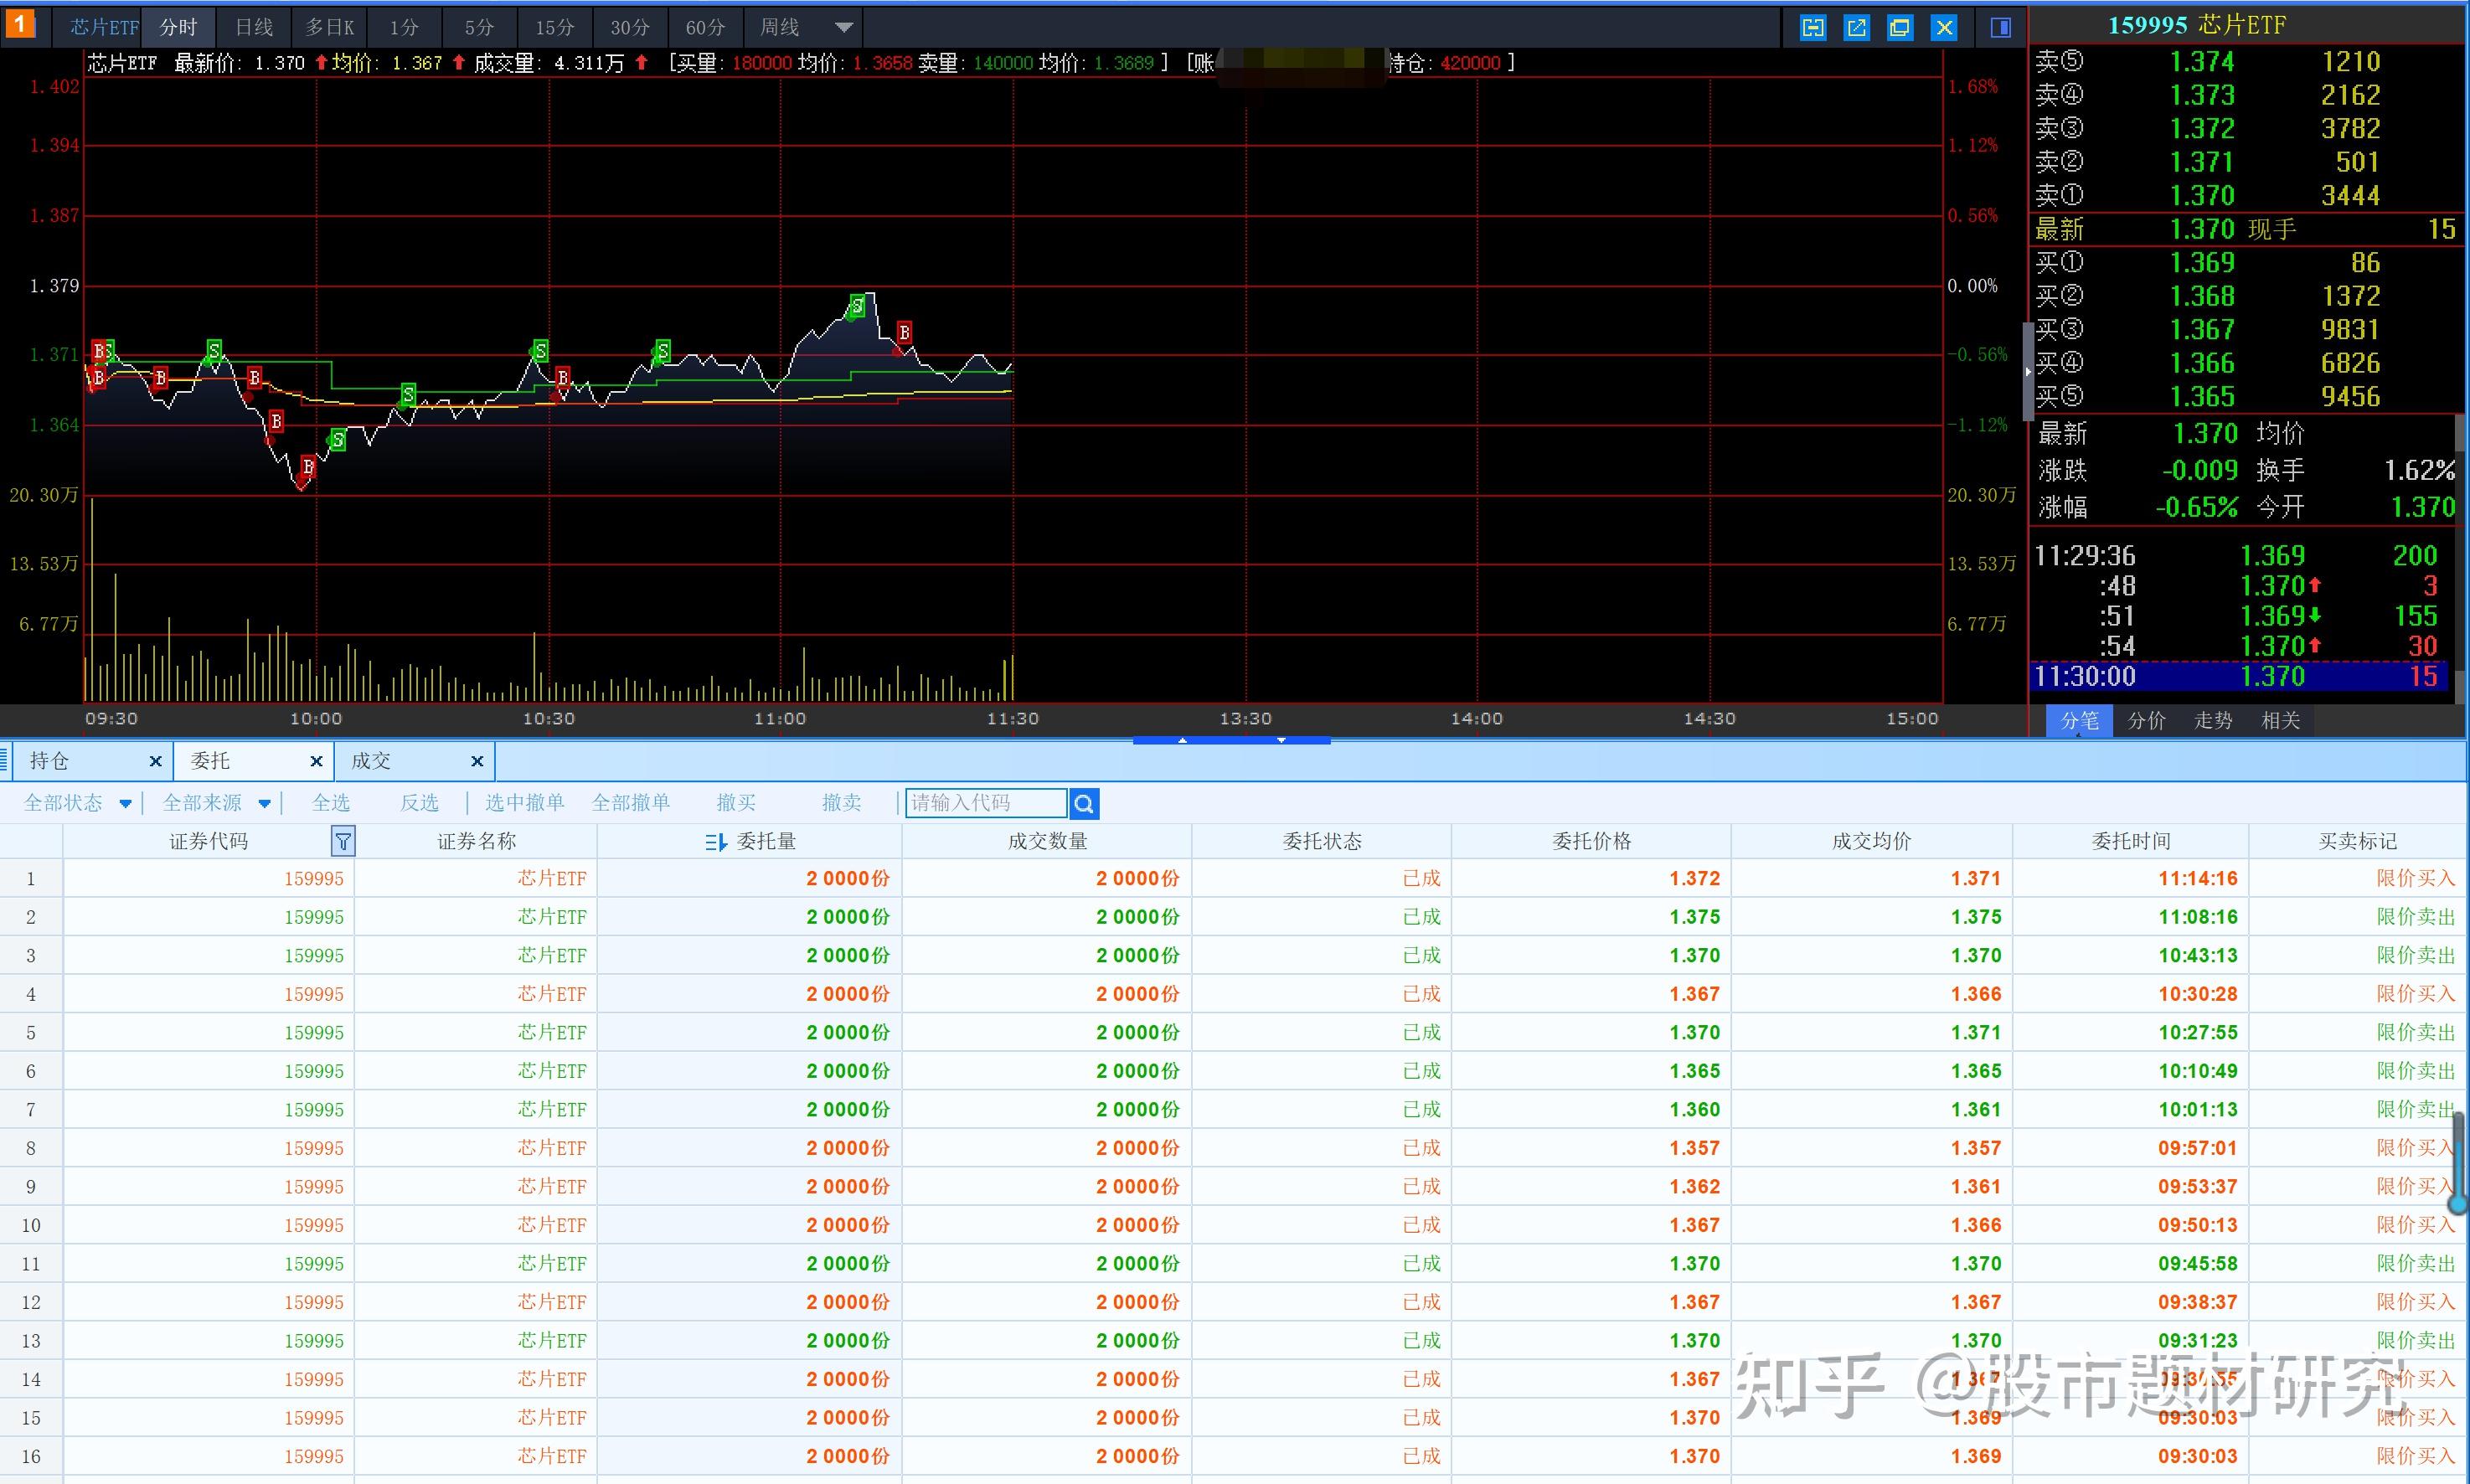This screenshot has height=1484, width=2470.
Task: Open the 全部状态 filter dropdown
Action: (x=125, y=803)
